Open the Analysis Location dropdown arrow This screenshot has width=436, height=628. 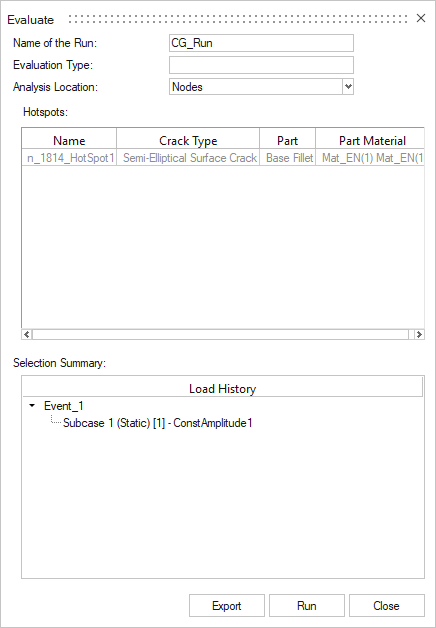point(348,87)
